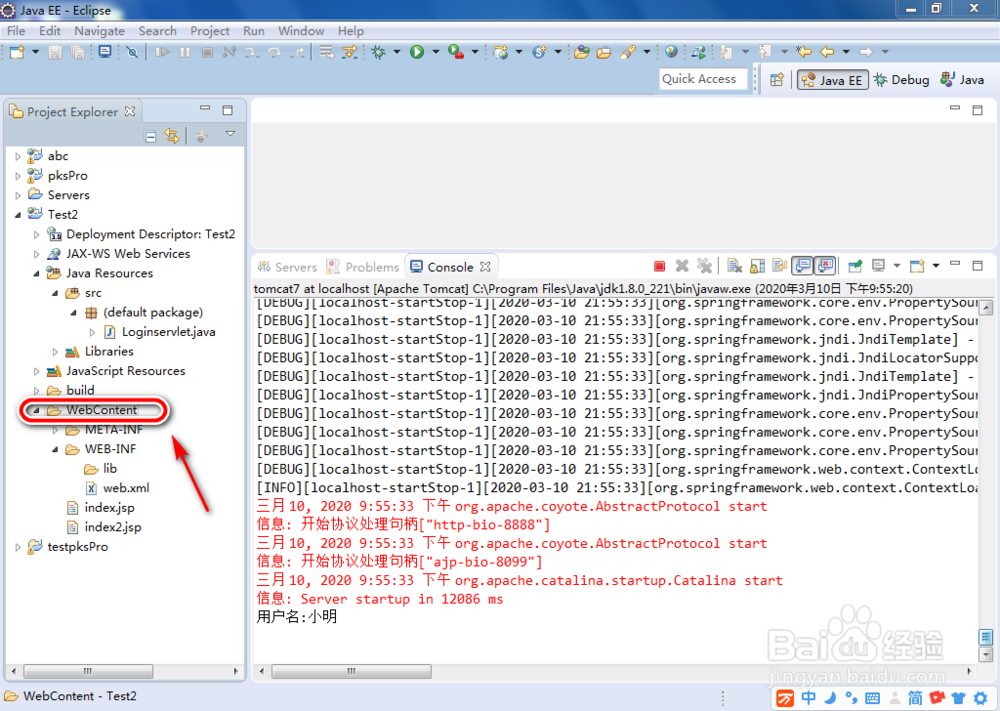Toggle Scroll Lock in the Console
1000x711 pixels.
(758, 266)
